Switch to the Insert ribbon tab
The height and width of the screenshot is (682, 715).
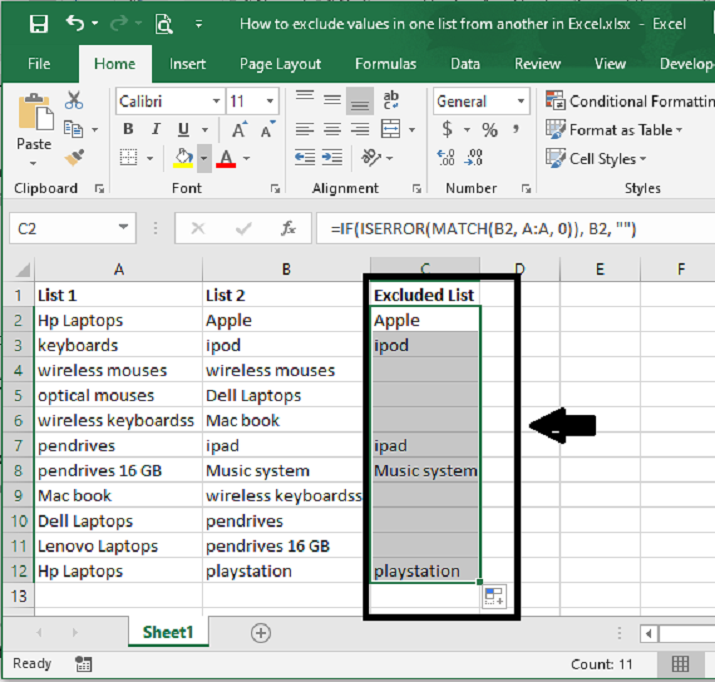coord(187,64)
